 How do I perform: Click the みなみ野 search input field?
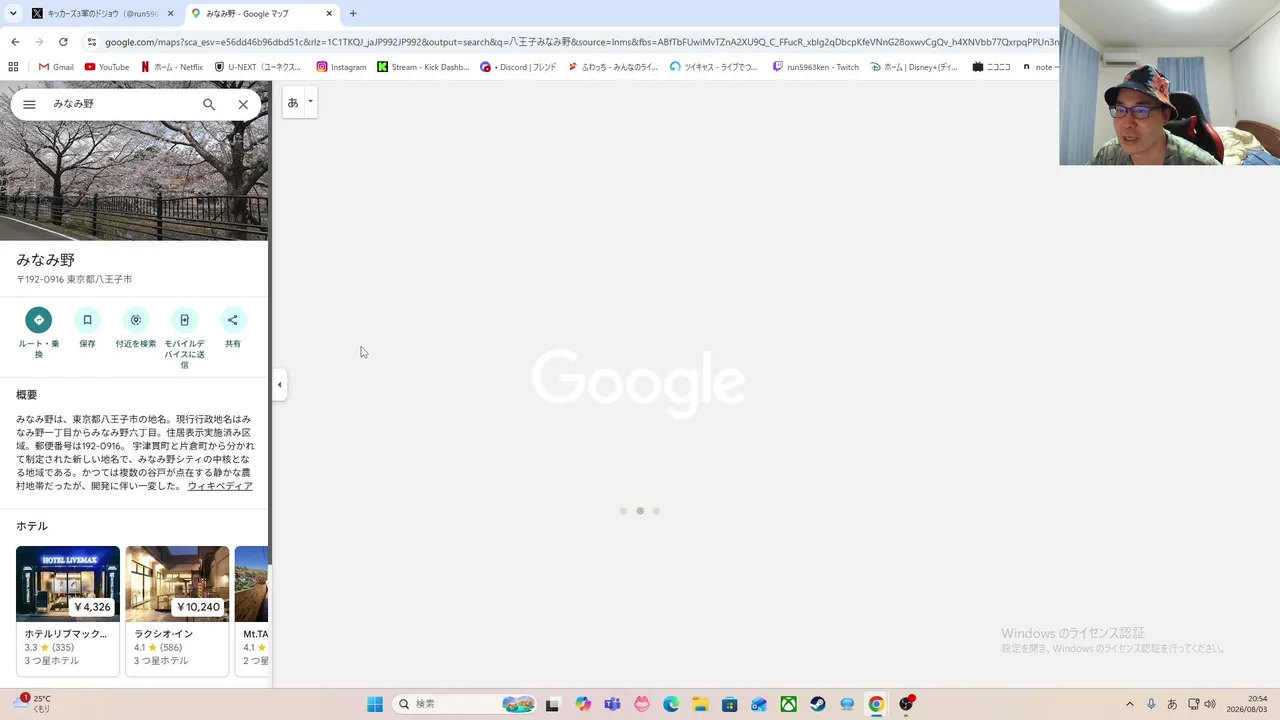coord(120,104)
